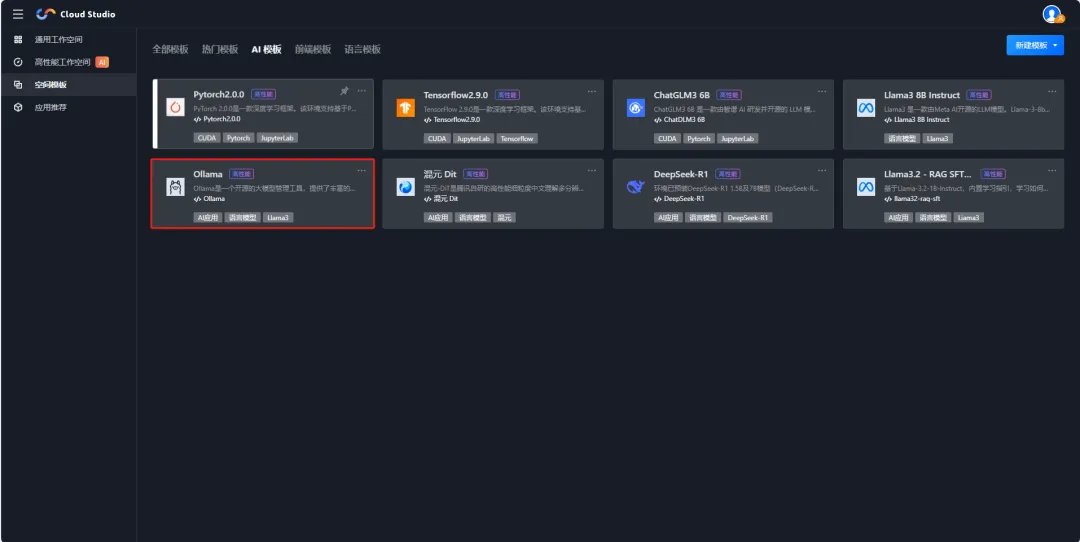The width and height of the screenshot is (1080, 542).
Task: Click the Llama3.2 RAG SFT Meta logo
Action: pos(866,187)
